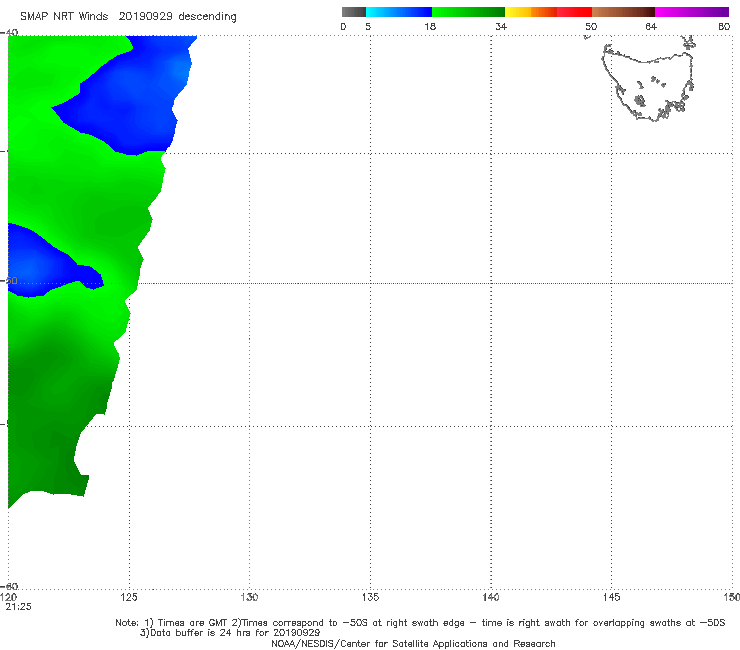
Task: Click the latitude label '-40'
Action: point(10,33)
